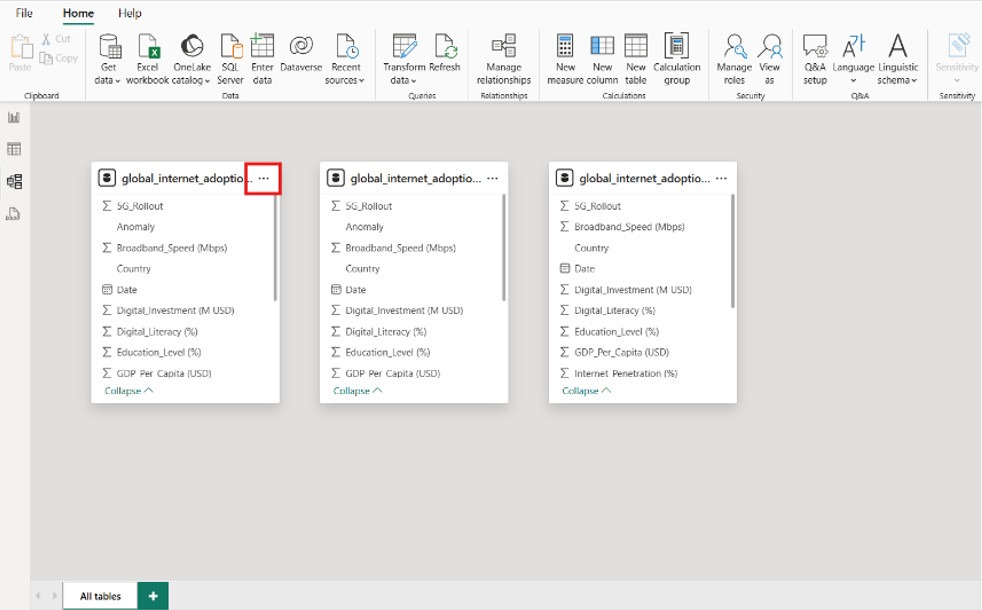
Task: Select the All tables tab at bottom
Action: click(99, 596)
